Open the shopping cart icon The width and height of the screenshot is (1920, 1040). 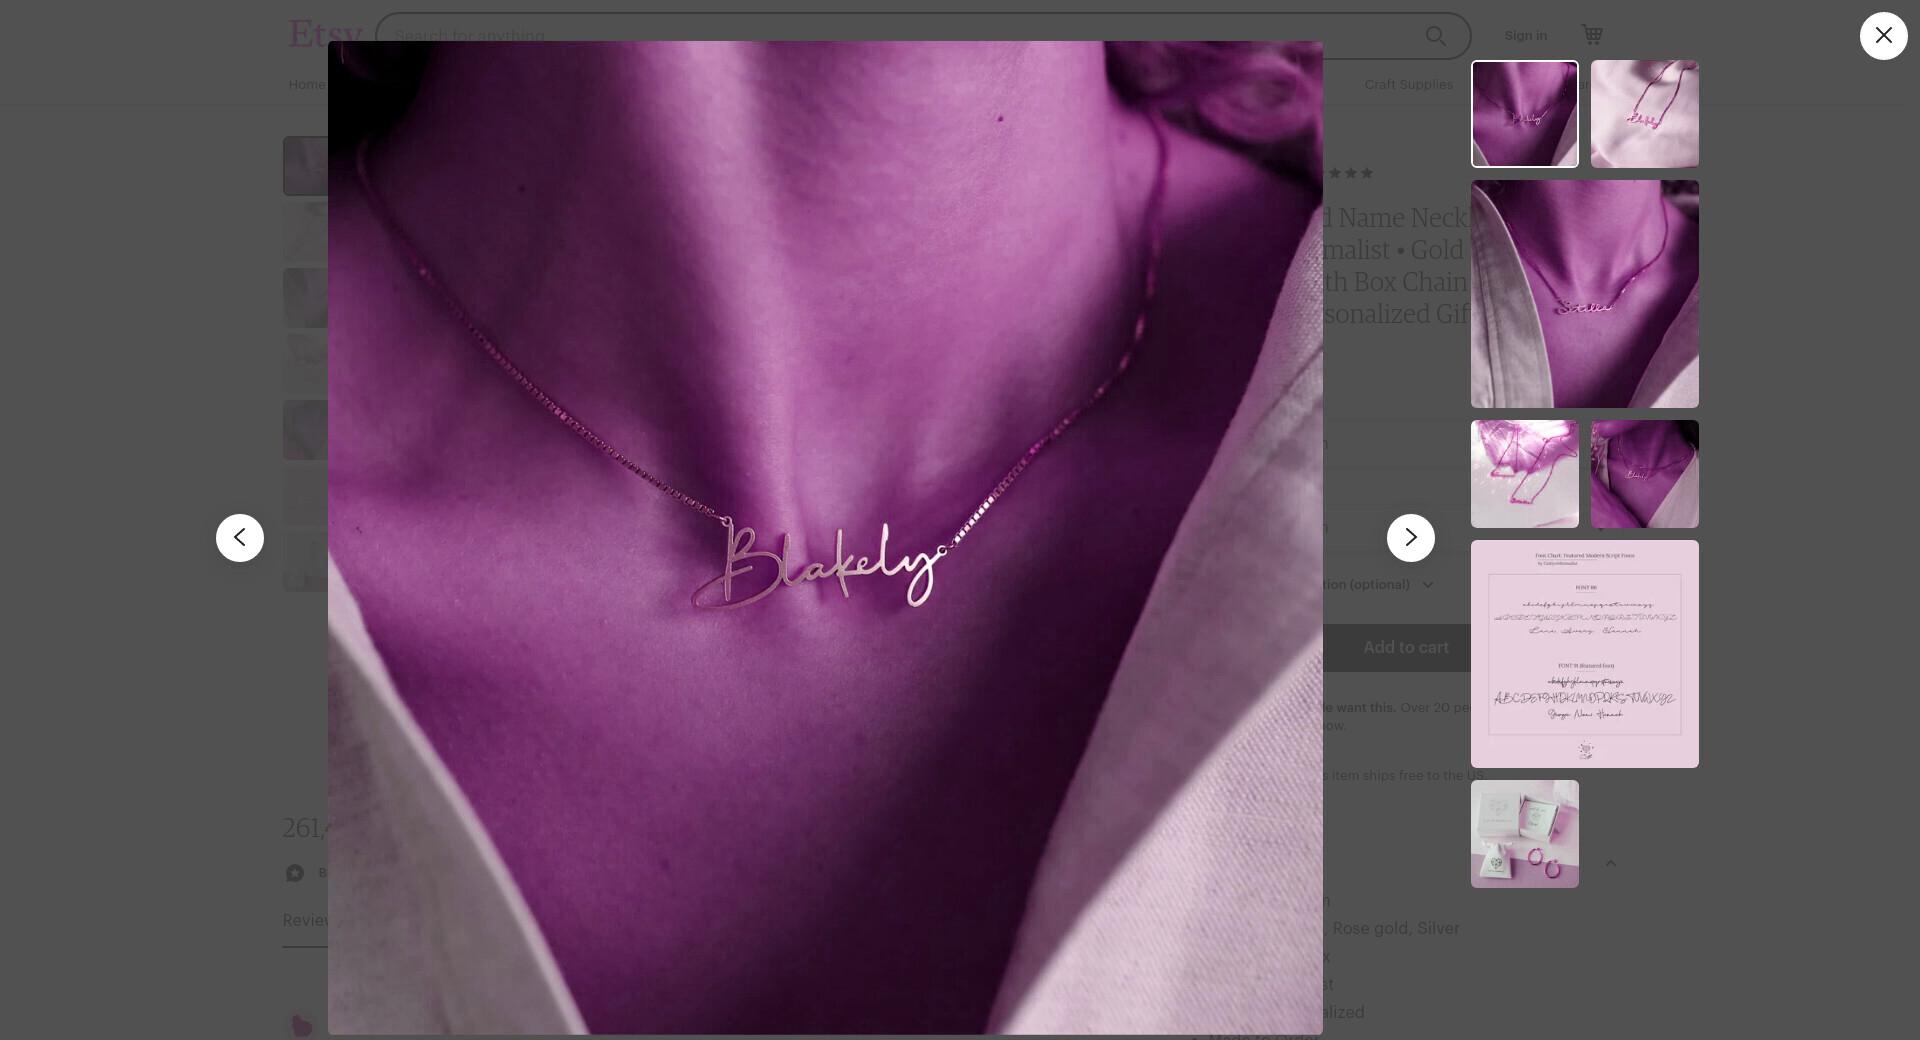(x=1592, y=35)
